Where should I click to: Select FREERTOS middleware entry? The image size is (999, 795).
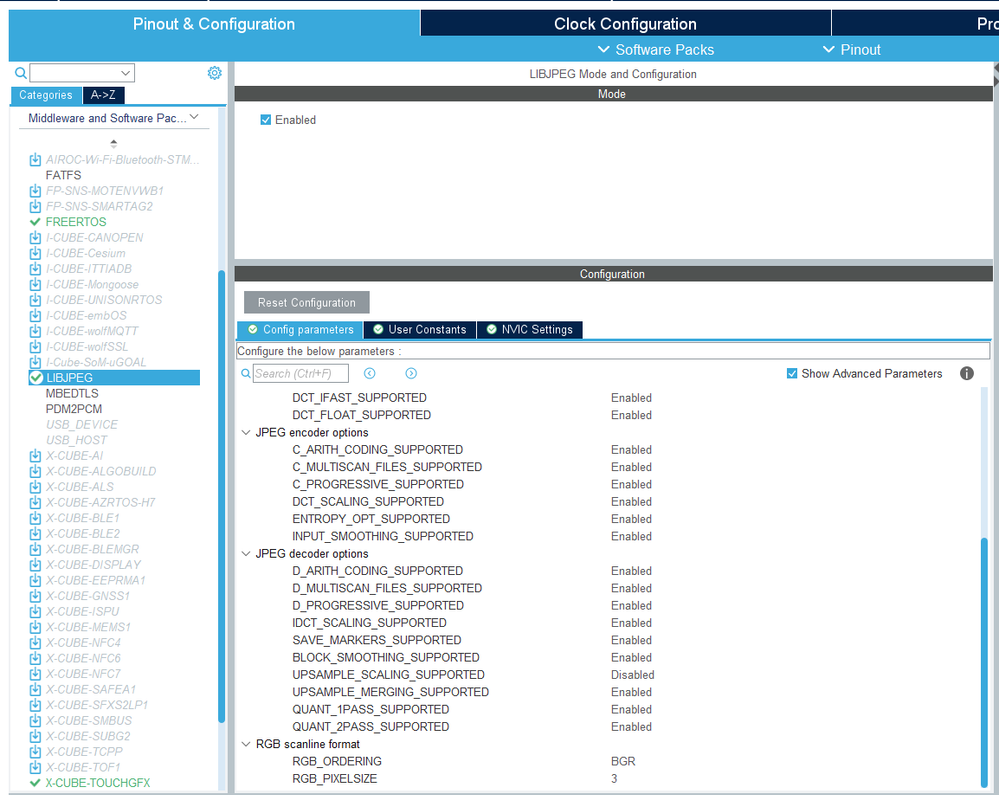pyautogui.click(x=76, y=222)
